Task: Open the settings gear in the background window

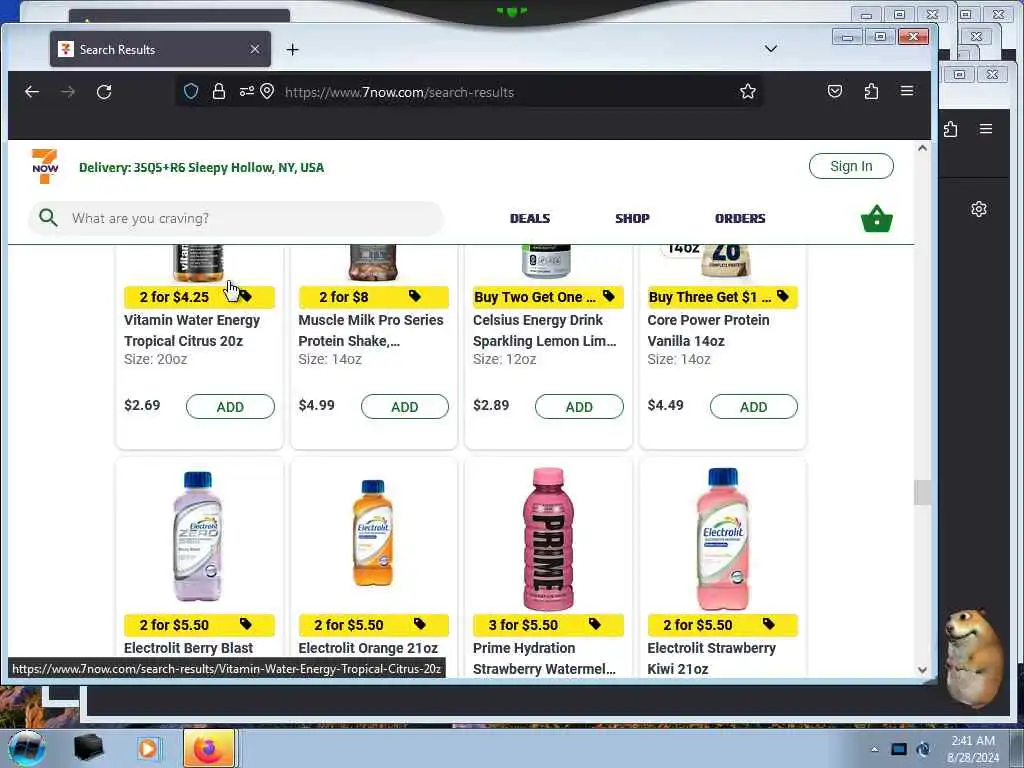Action: 978,209
